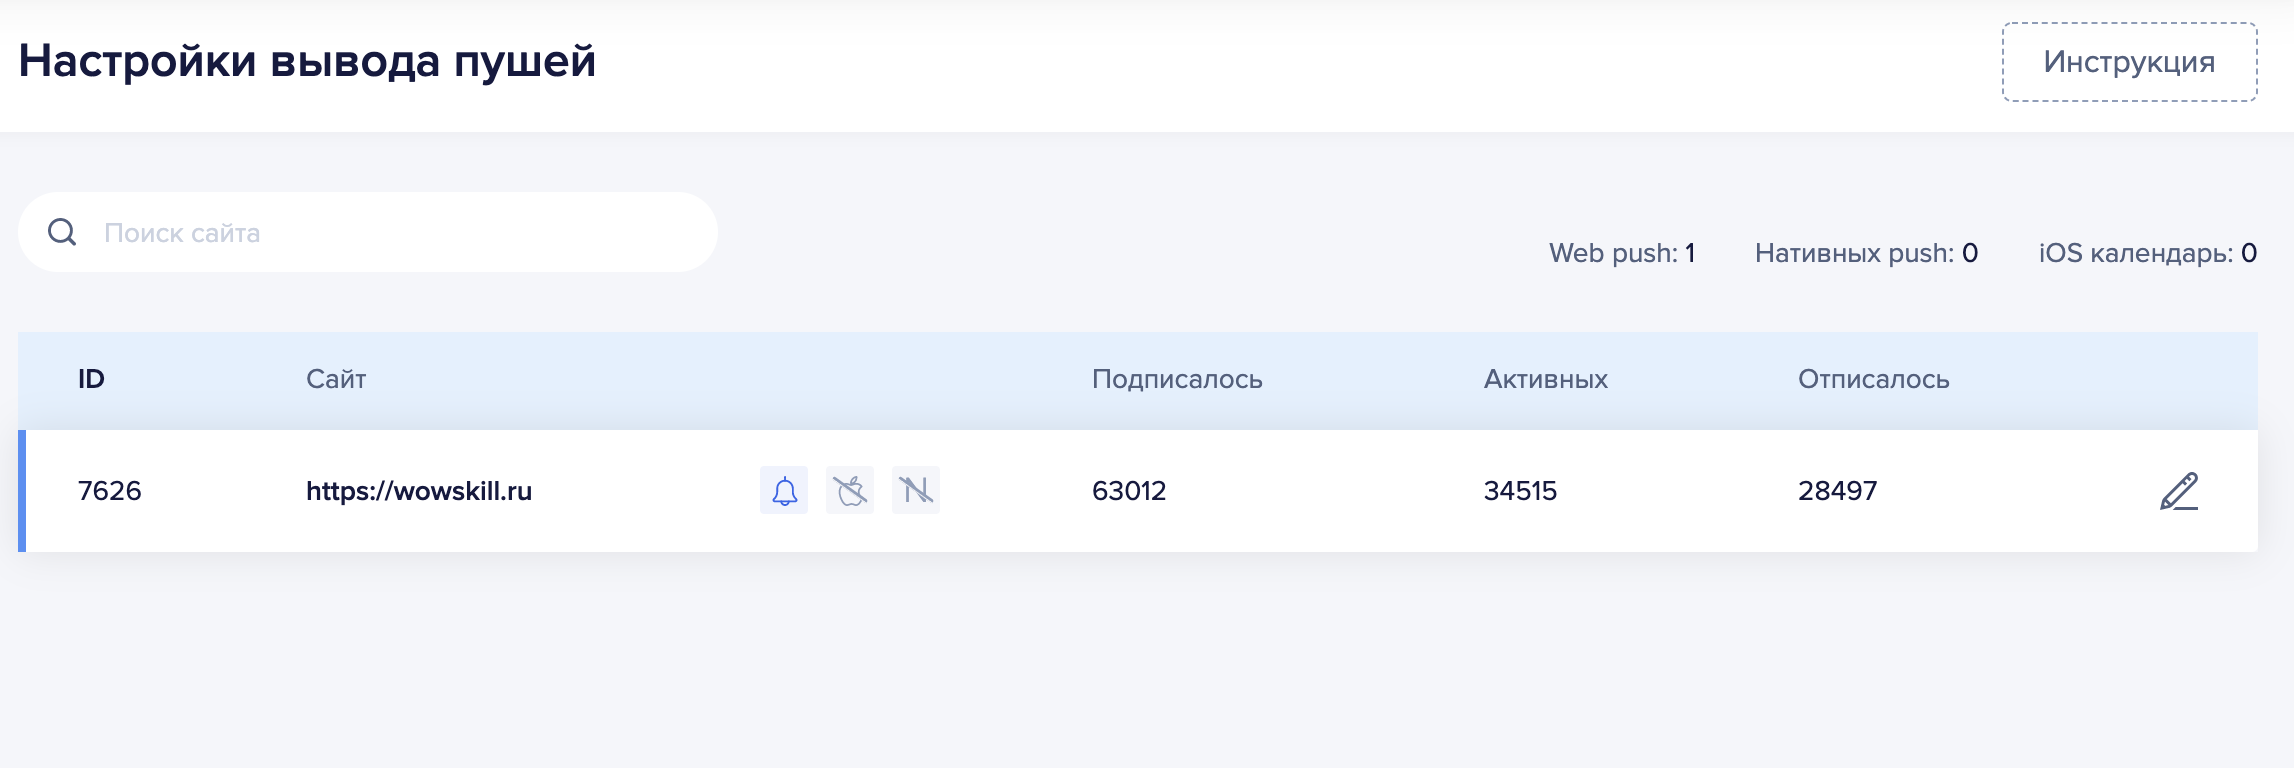The height and width of the screenshot is (768, 2294).
Task: Click the crossed-out Apple icon
Action: point(850,490)
